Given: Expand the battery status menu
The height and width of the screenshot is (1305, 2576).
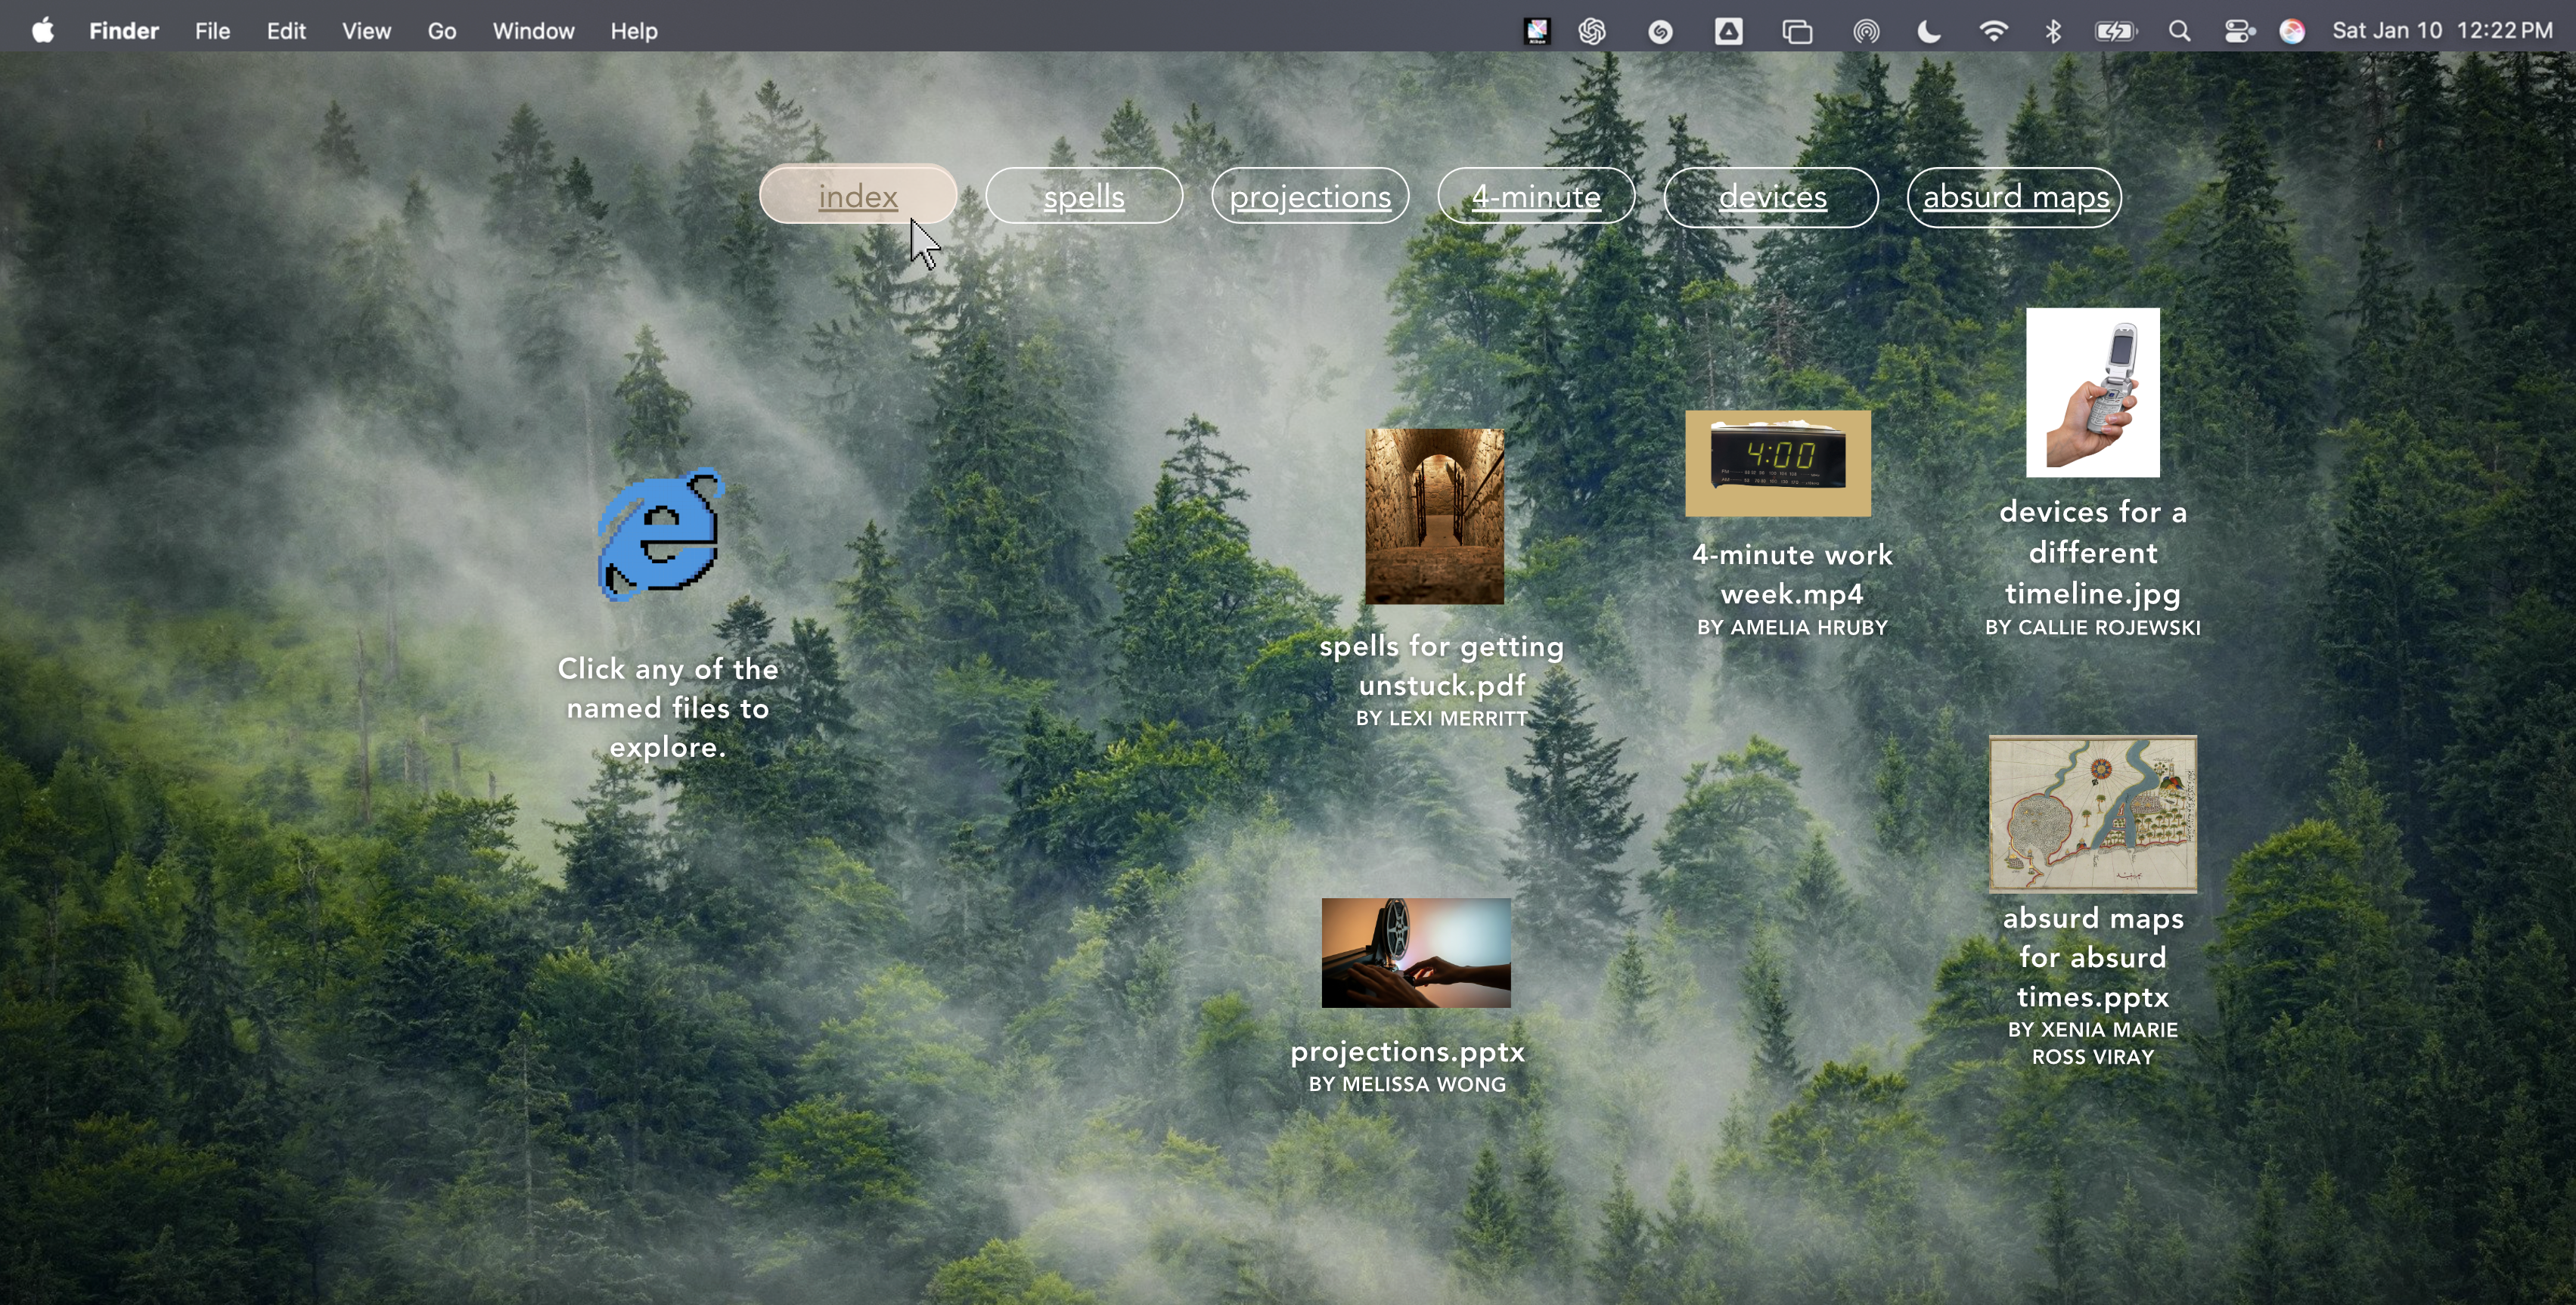Looking at the screenshot, I should coord(2116,31).
